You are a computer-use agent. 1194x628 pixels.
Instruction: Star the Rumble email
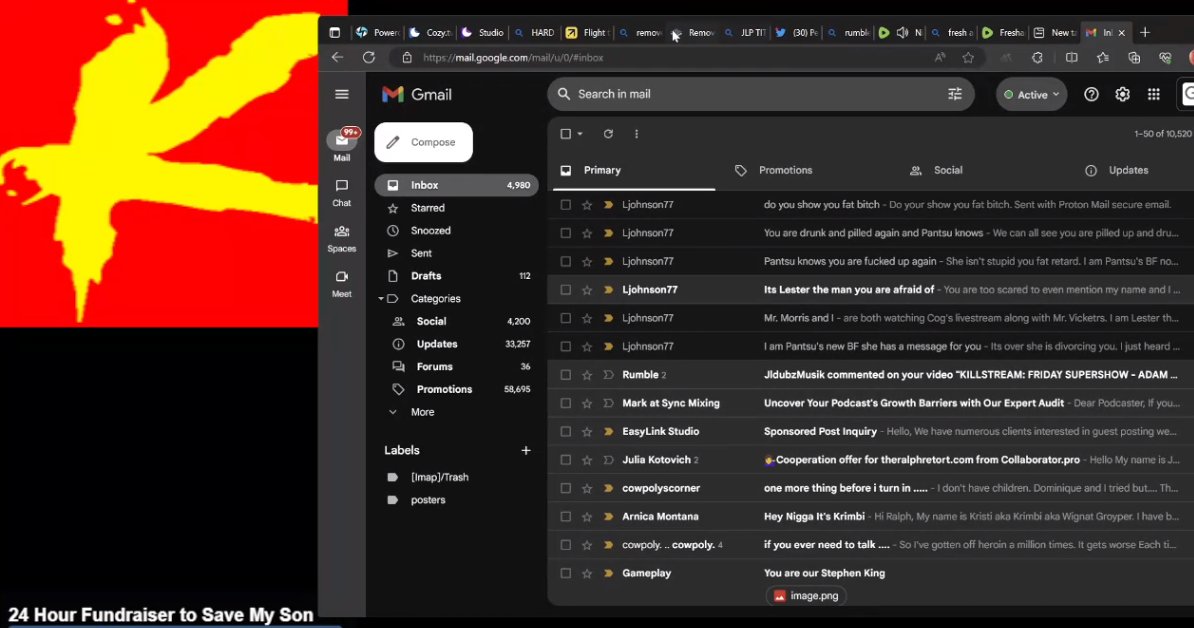tap(586, 375)
